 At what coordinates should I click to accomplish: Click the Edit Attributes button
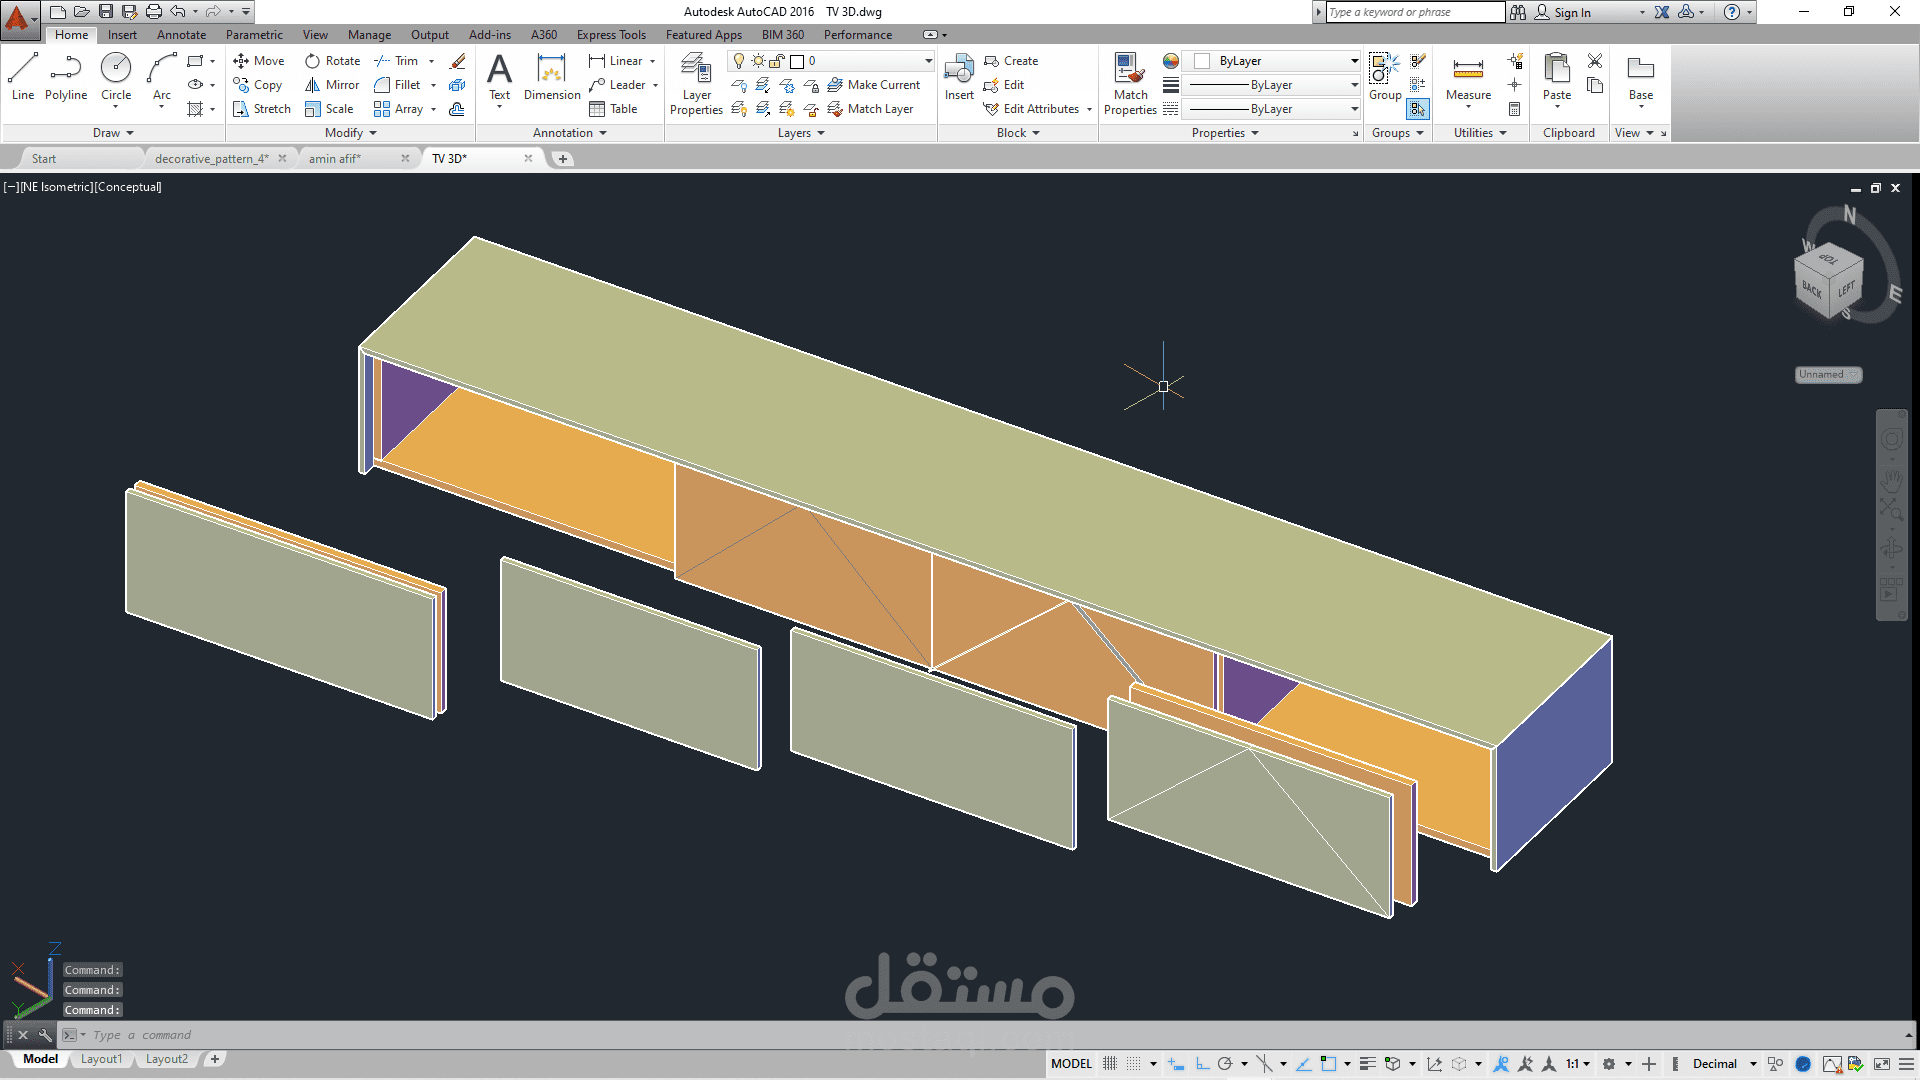(x=1040, y=109)
